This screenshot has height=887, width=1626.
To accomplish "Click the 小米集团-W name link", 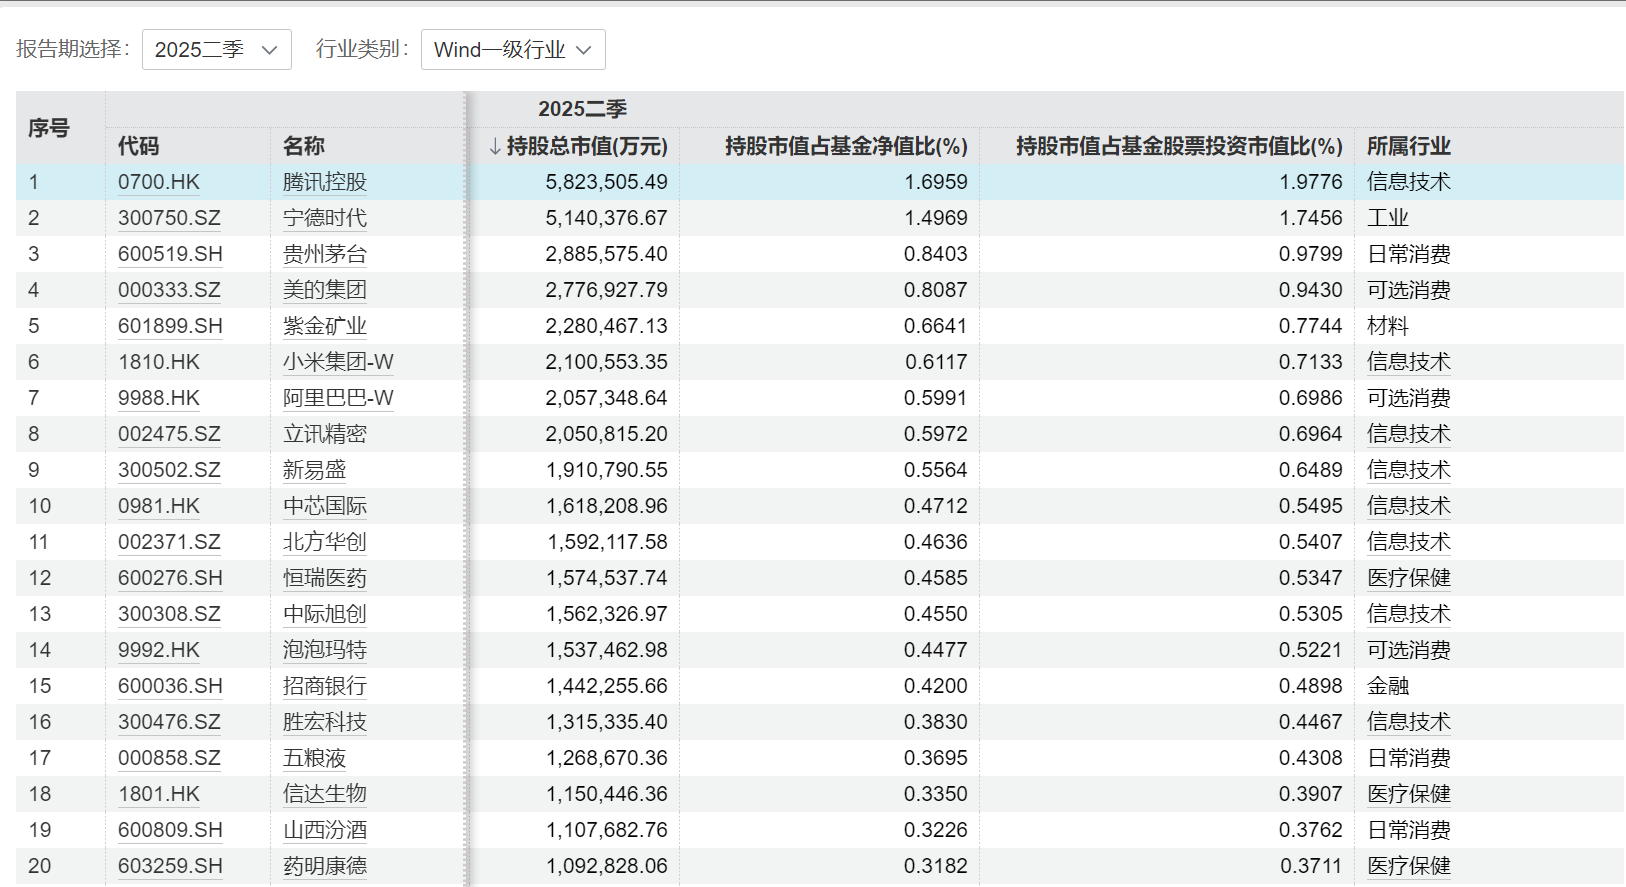I will pyautogui.click(x=338, y=362).
